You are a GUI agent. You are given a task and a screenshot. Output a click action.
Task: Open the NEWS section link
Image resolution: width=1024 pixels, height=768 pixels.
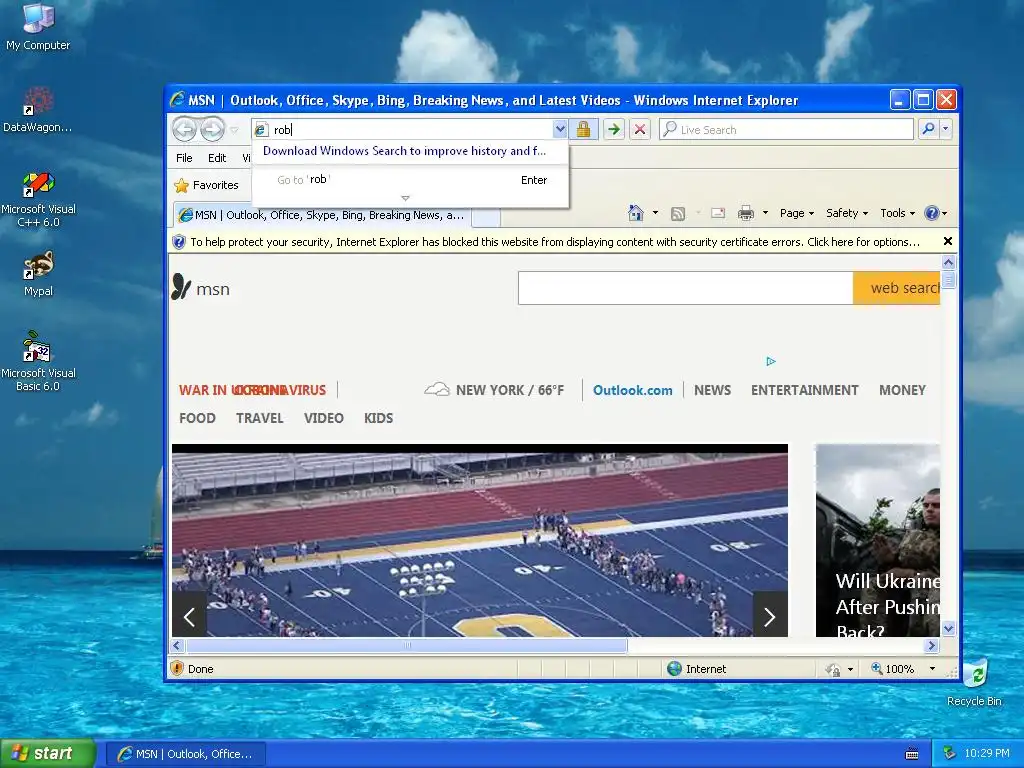pos(712,390)
